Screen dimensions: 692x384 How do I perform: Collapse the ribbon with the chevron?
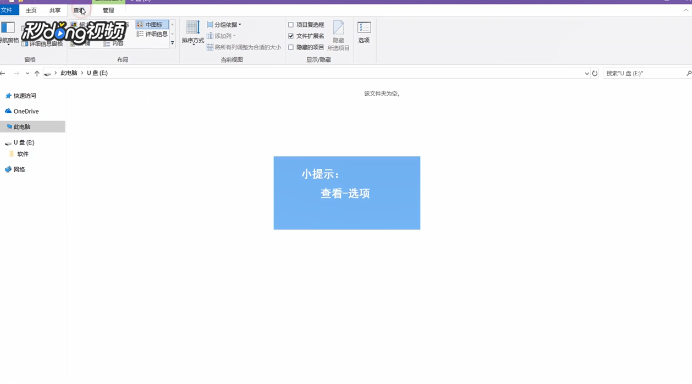click(x=686, y=11)
